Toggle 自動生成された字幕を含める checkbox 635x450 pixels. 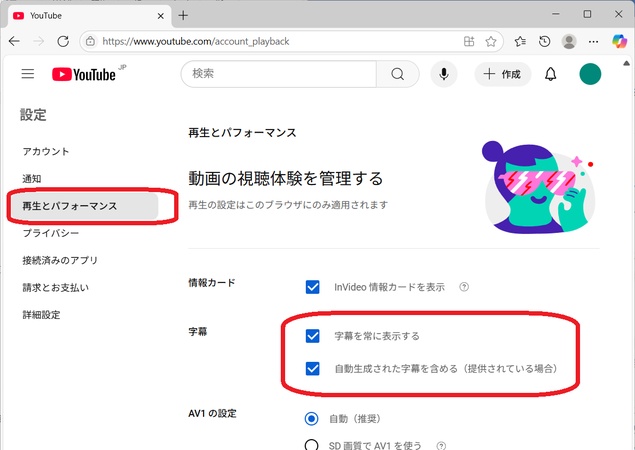click(312, 369)
